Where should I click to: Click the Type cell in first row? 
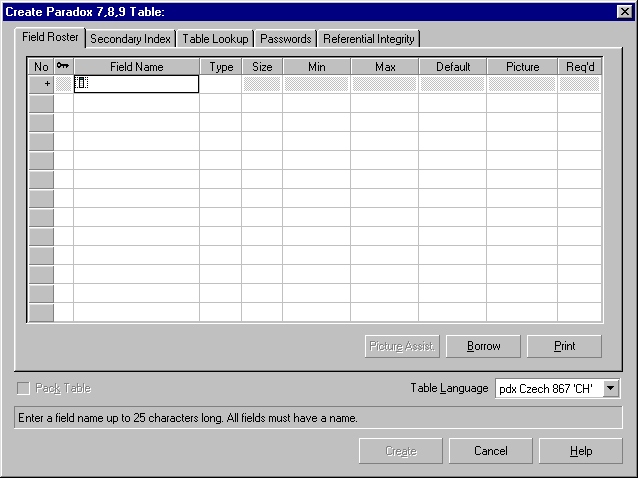click(220, 84)
